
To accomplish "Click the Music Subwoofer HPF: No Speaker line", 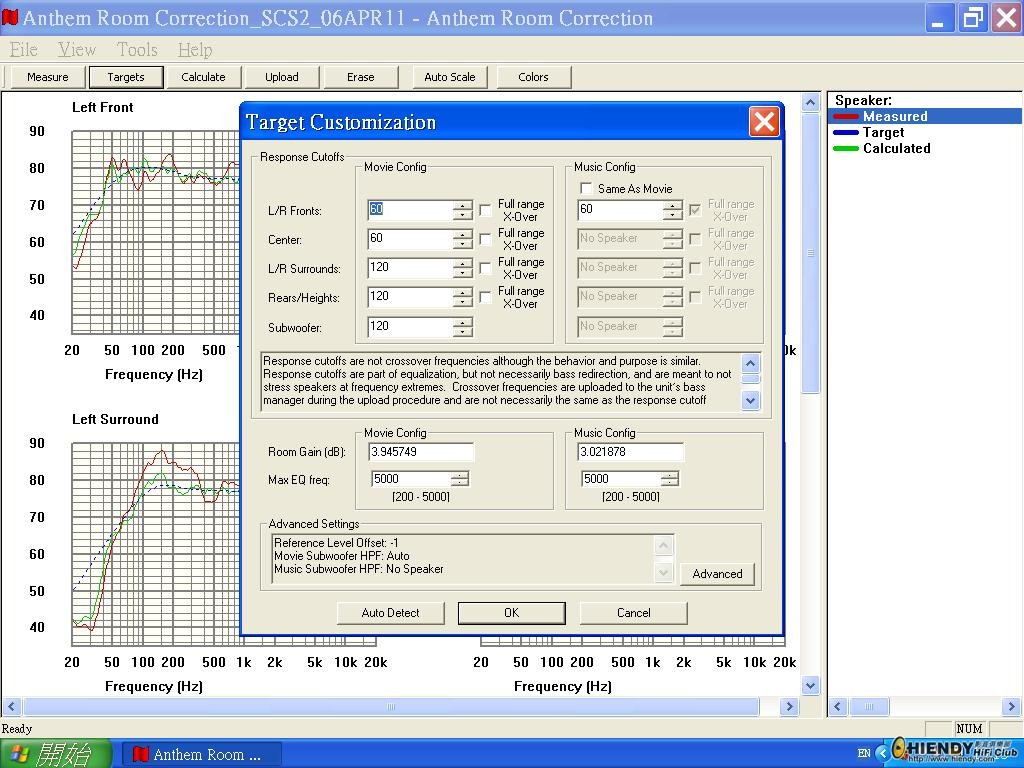I will (359, 569).
